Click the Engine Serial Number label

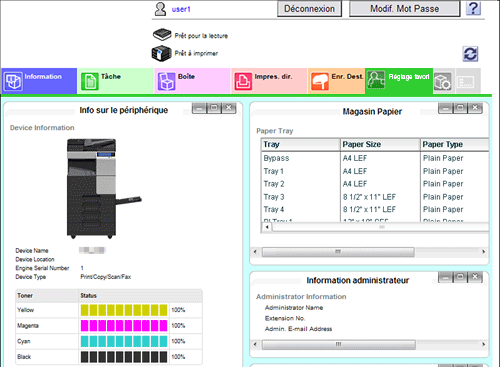coord(42,268)
